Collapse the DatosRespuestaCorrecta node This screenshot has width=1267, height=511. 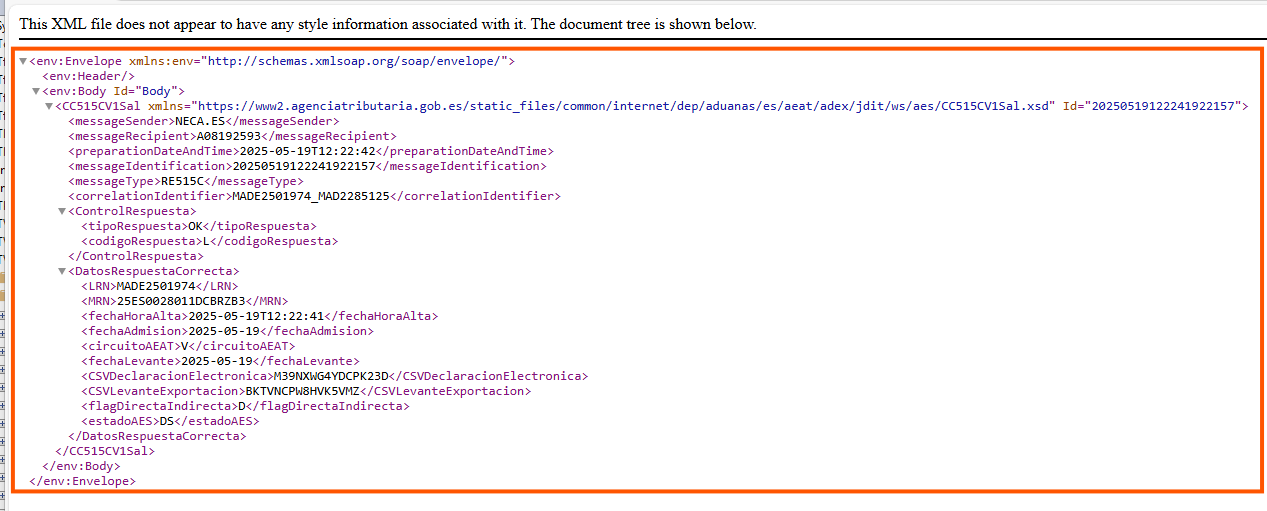pyautogui.click(x=62, y=272)
